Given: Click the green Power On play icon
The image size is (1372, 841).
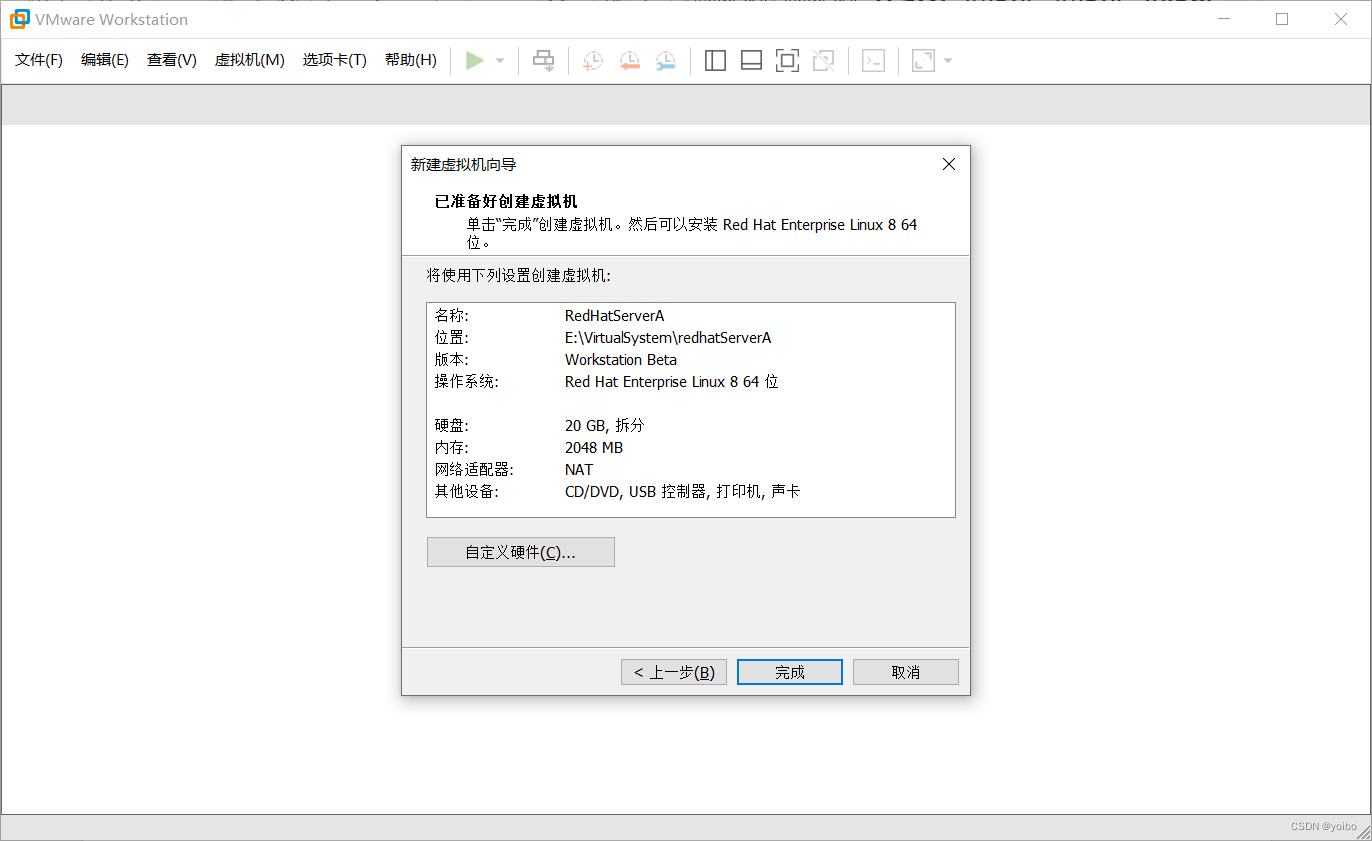Looking at the screenshot, I should [x=475, y=61].
